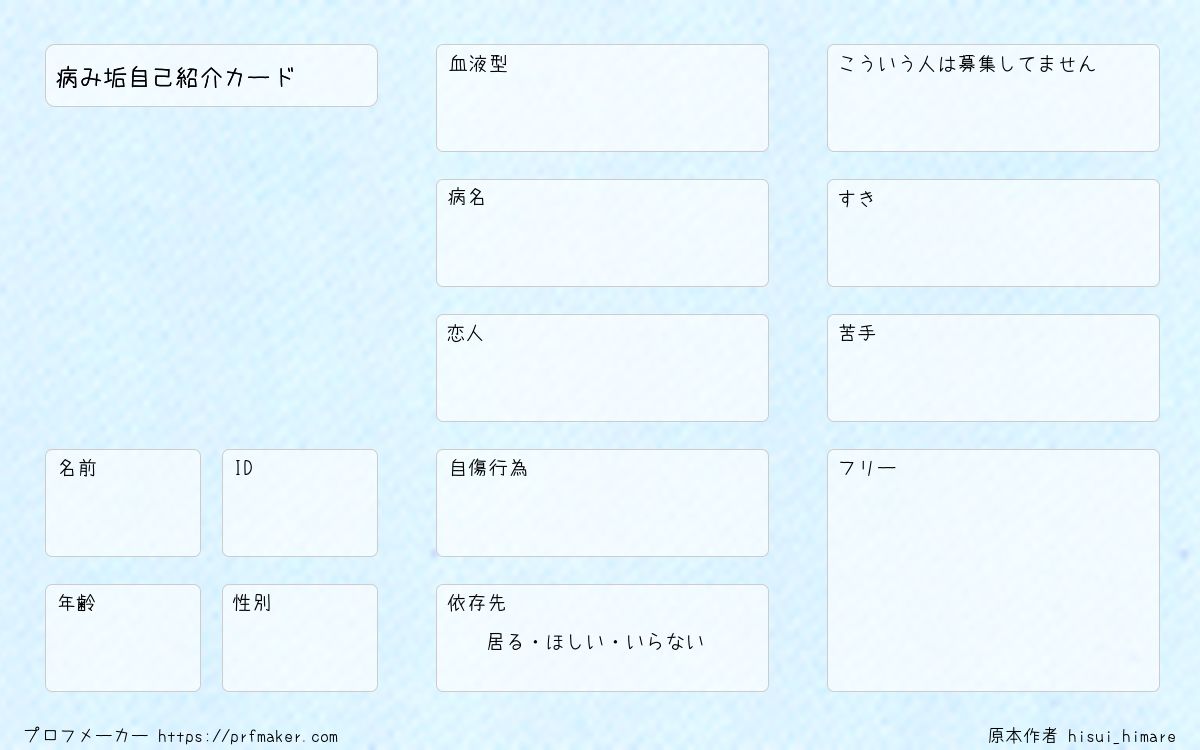Viewport: 1200px width, 750px height.
Task: Select the 病名 illness name box
Action: coord(602,233)
